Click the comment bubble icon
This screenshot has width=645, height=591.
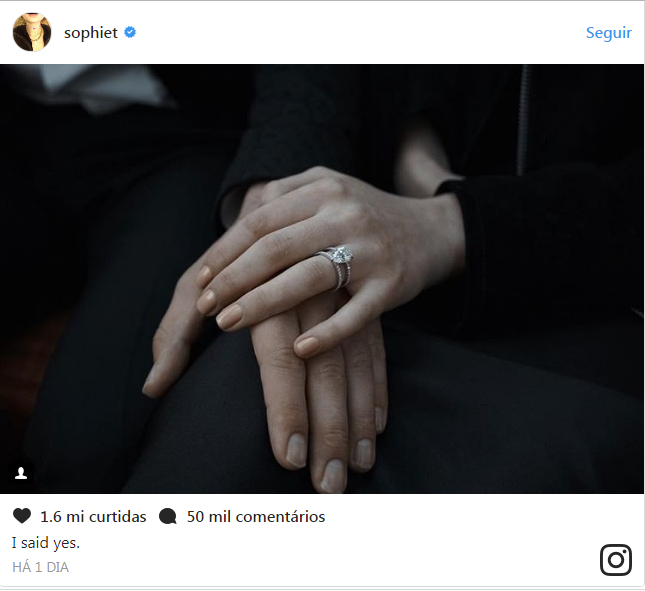(x=168, y=516)
